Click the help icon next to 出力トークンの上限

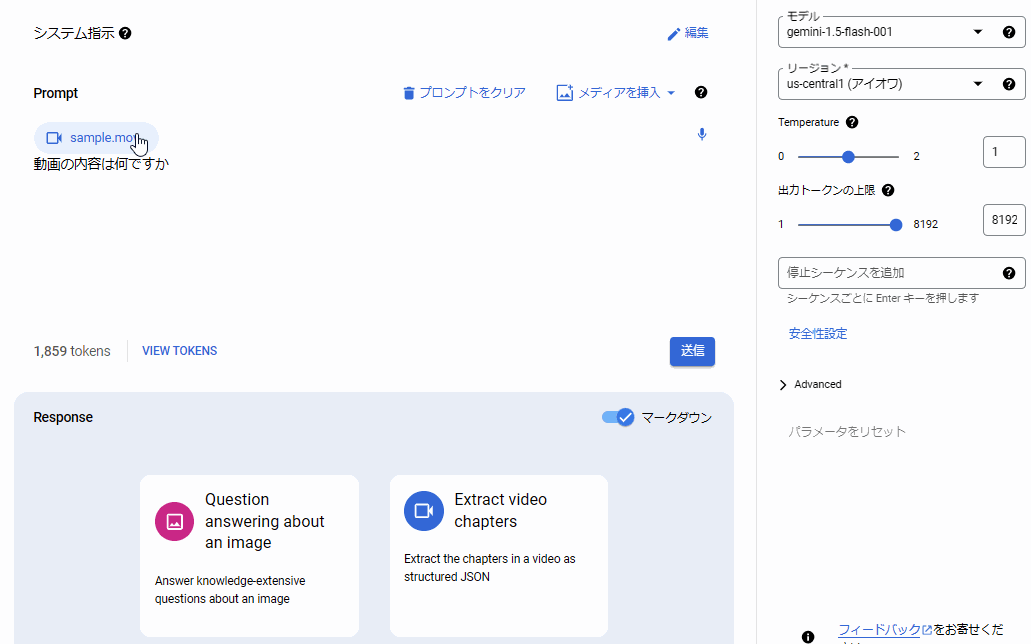[x=888, y=190]
